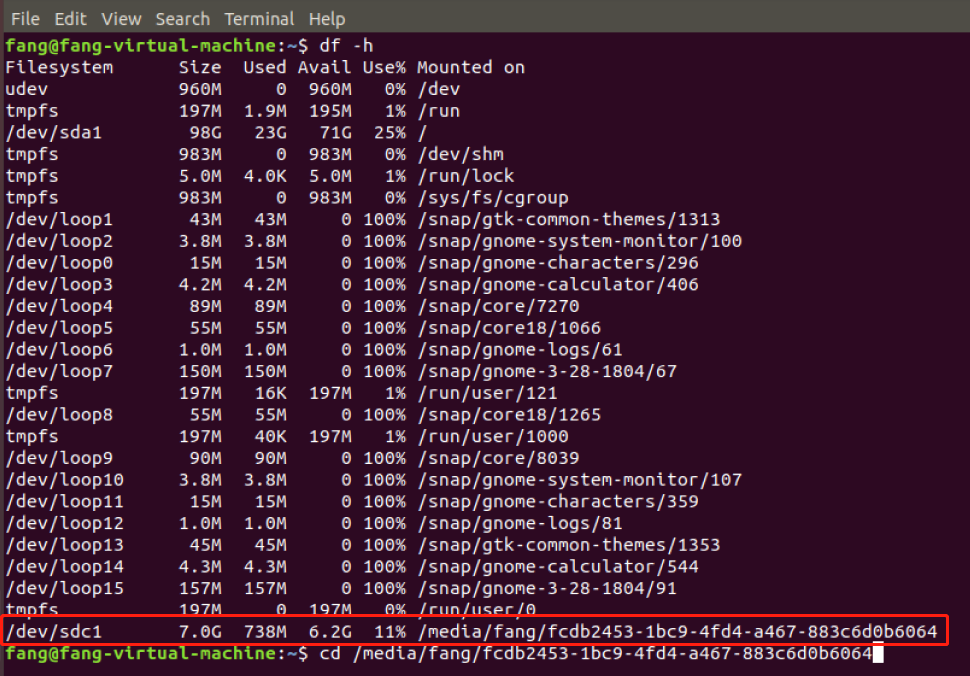The height and width of the screenshot is (676, 970).
Task: Click '/snap/gnome-system-monitor/107' path
Action: [580, 479]
